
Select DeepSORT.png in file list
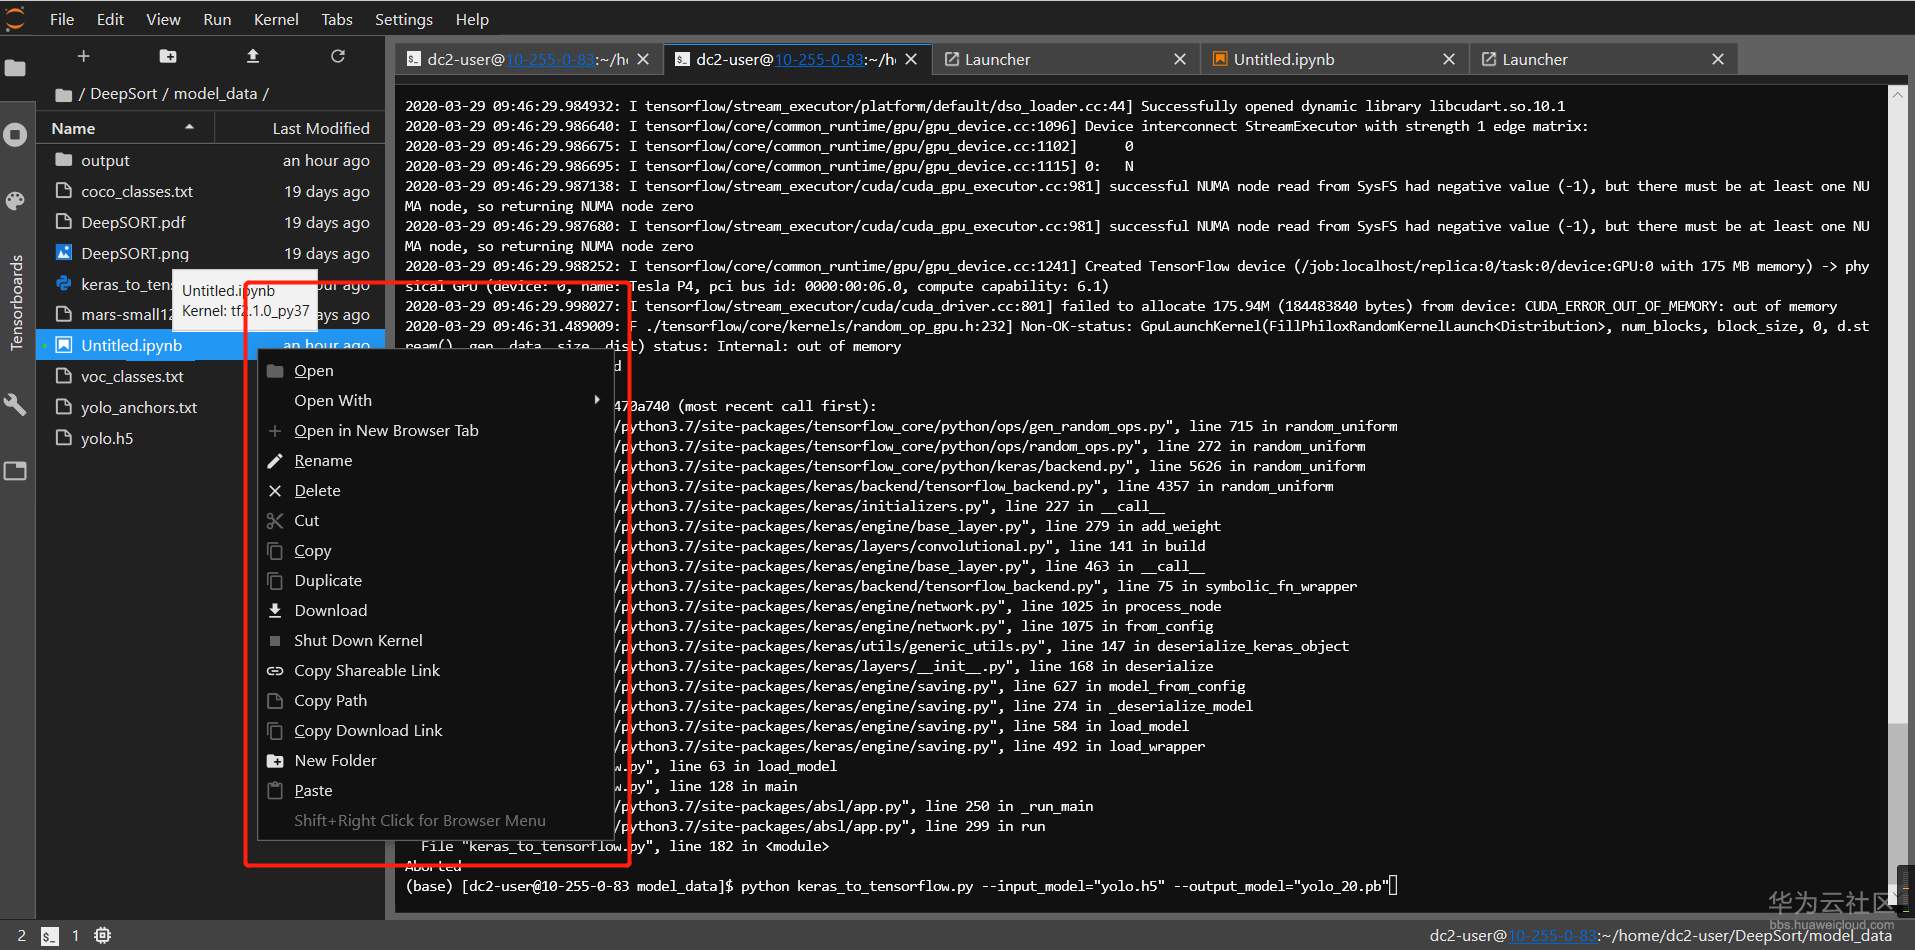[211, 253]
